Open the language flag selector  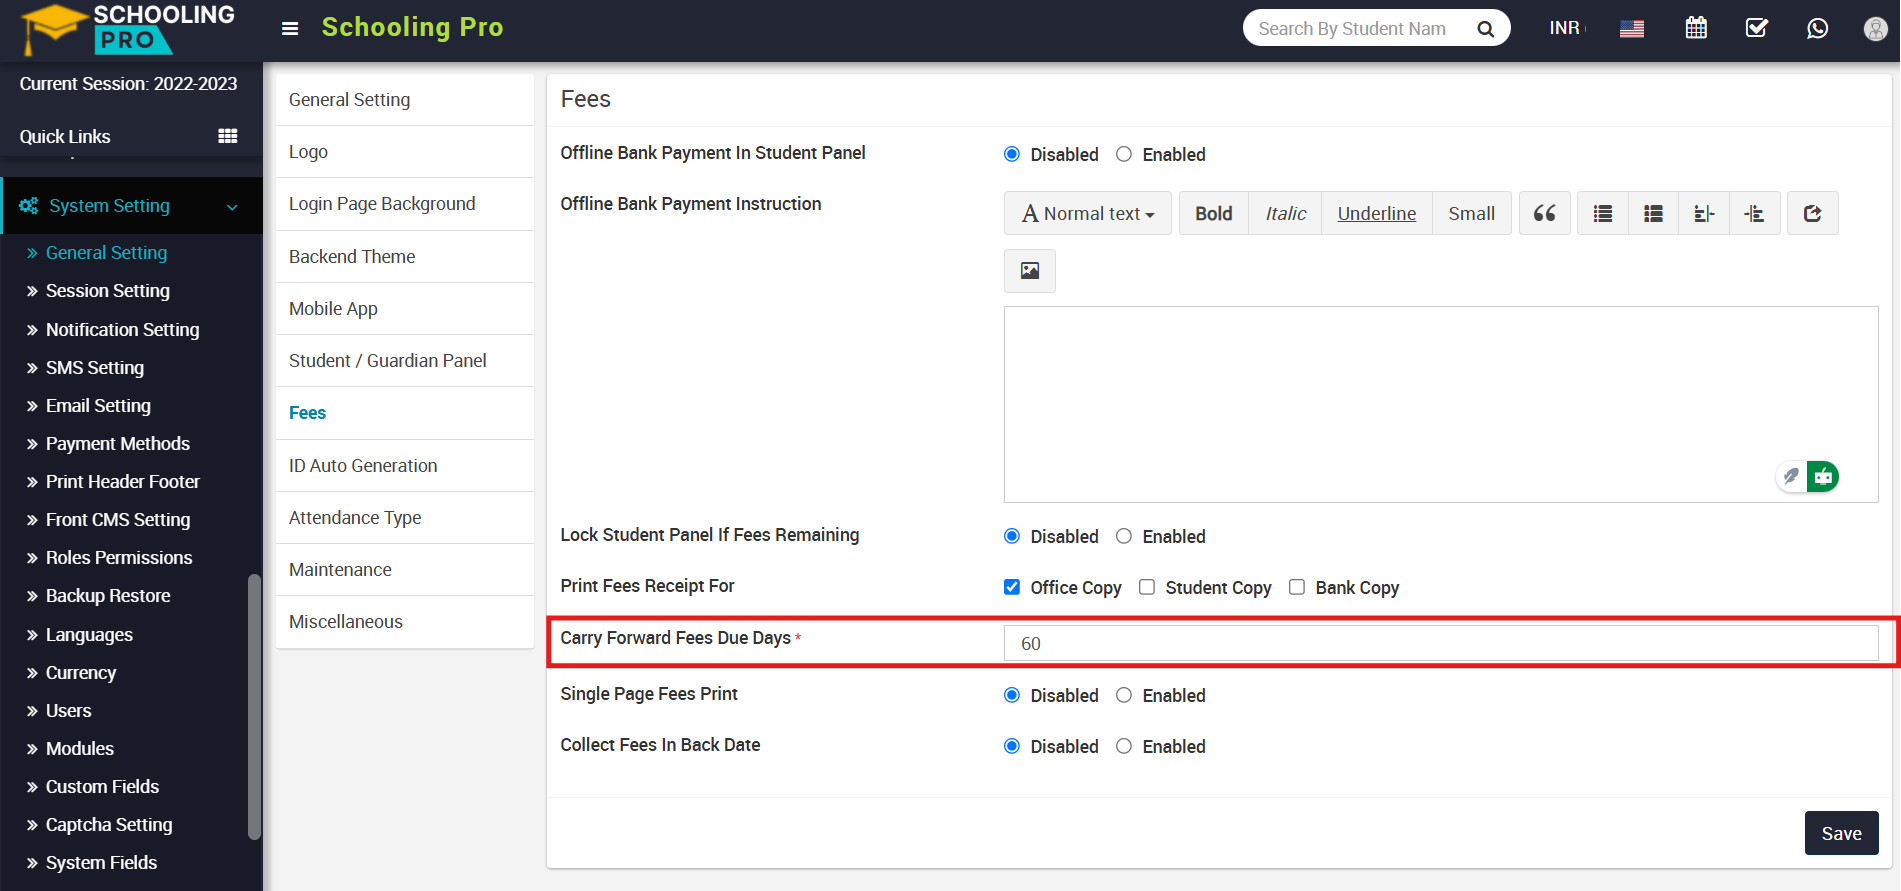tap(1632, 29)
